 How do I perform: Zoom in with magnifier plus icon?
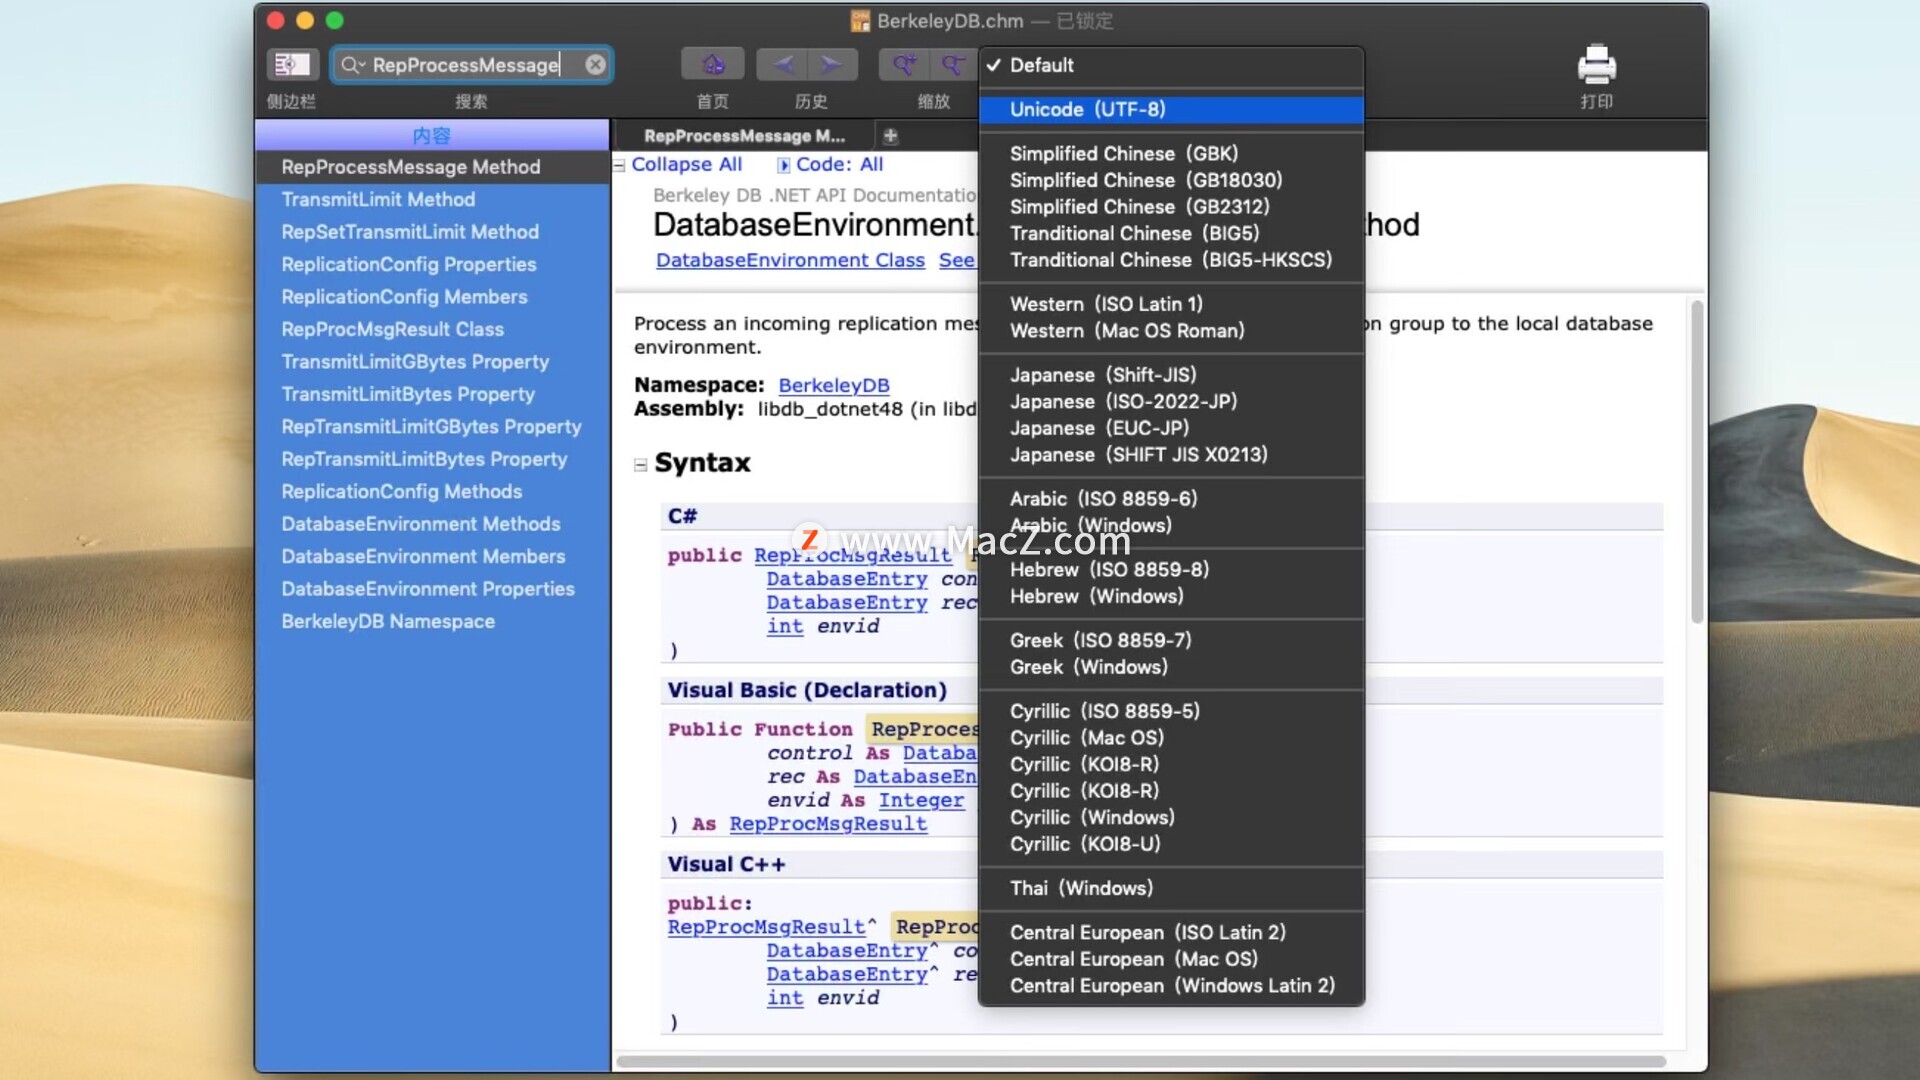click(x=904, y=65)
